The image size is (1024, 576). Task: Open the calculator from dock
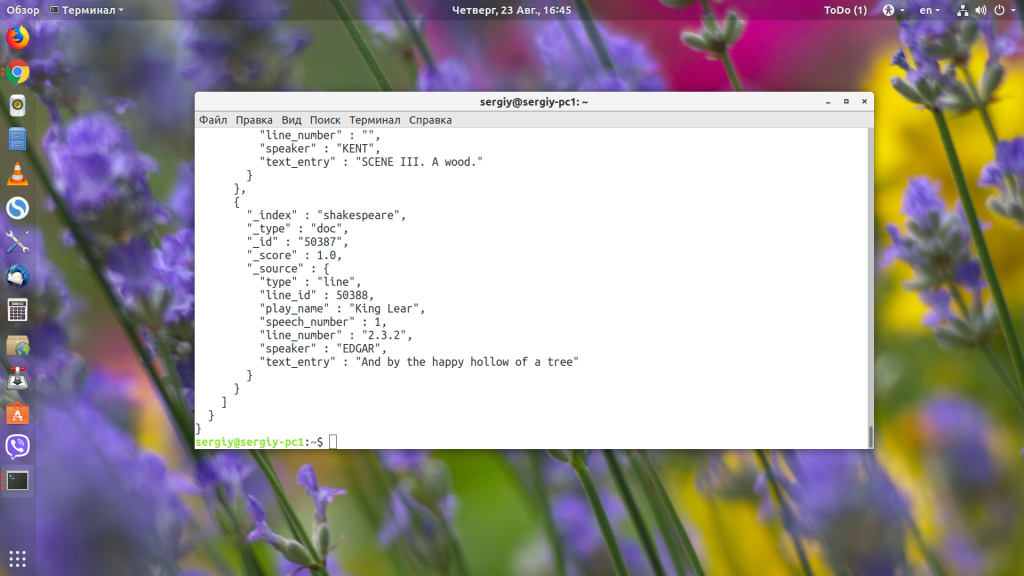click(18, 310)
